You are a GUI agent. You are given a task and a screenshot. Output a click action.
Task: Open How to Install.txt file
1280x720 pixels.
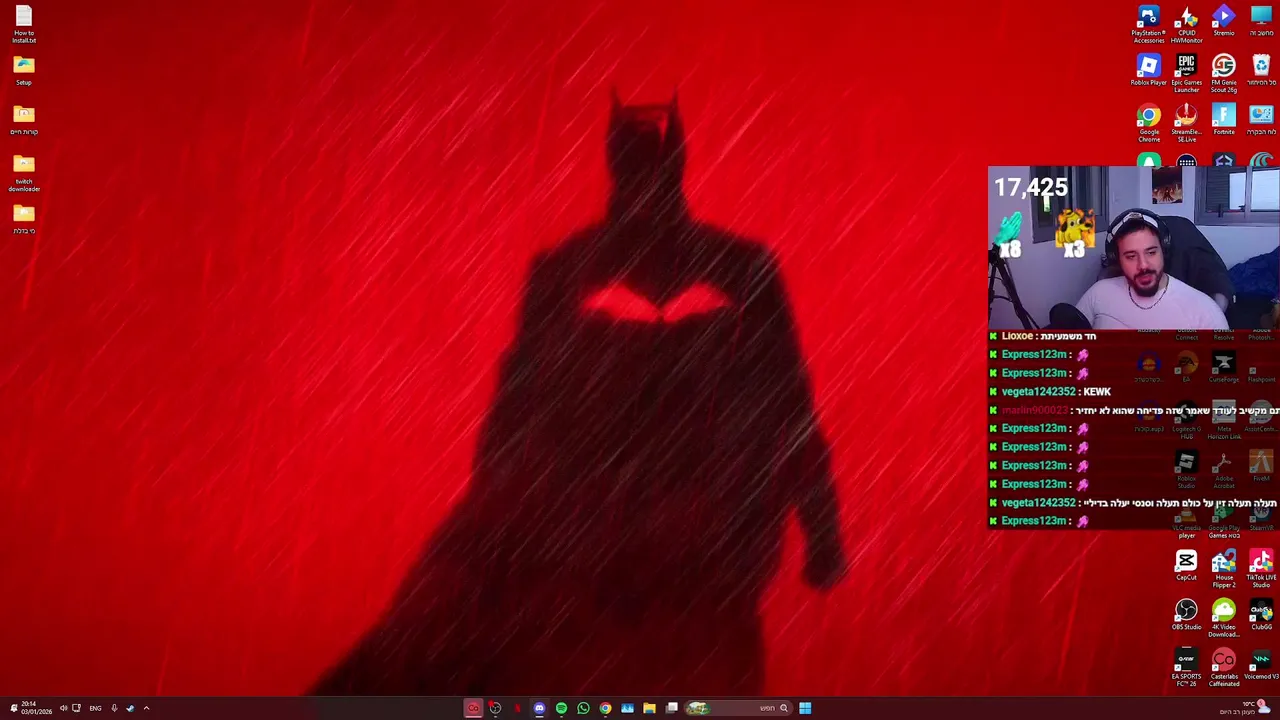[x=24, y=25]
